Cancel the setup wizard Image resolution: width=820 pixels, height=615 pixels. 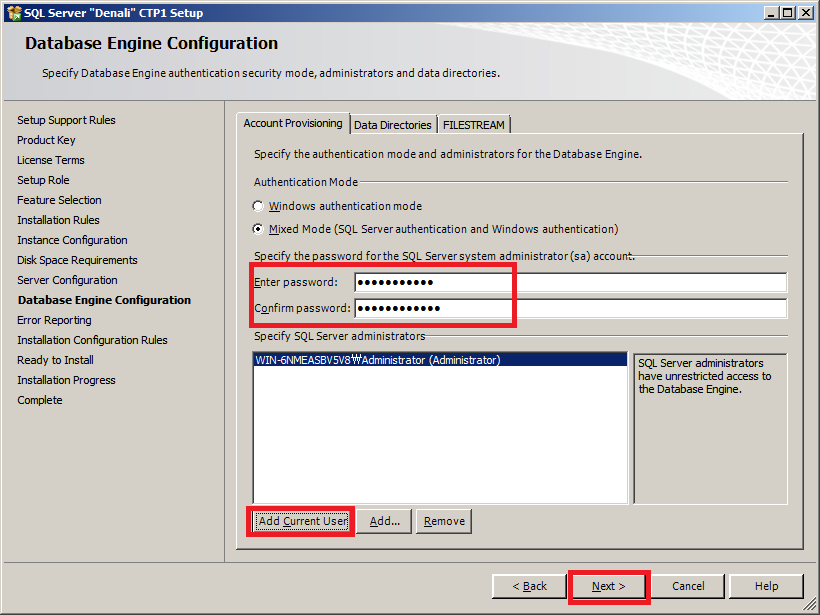point(688,586)
